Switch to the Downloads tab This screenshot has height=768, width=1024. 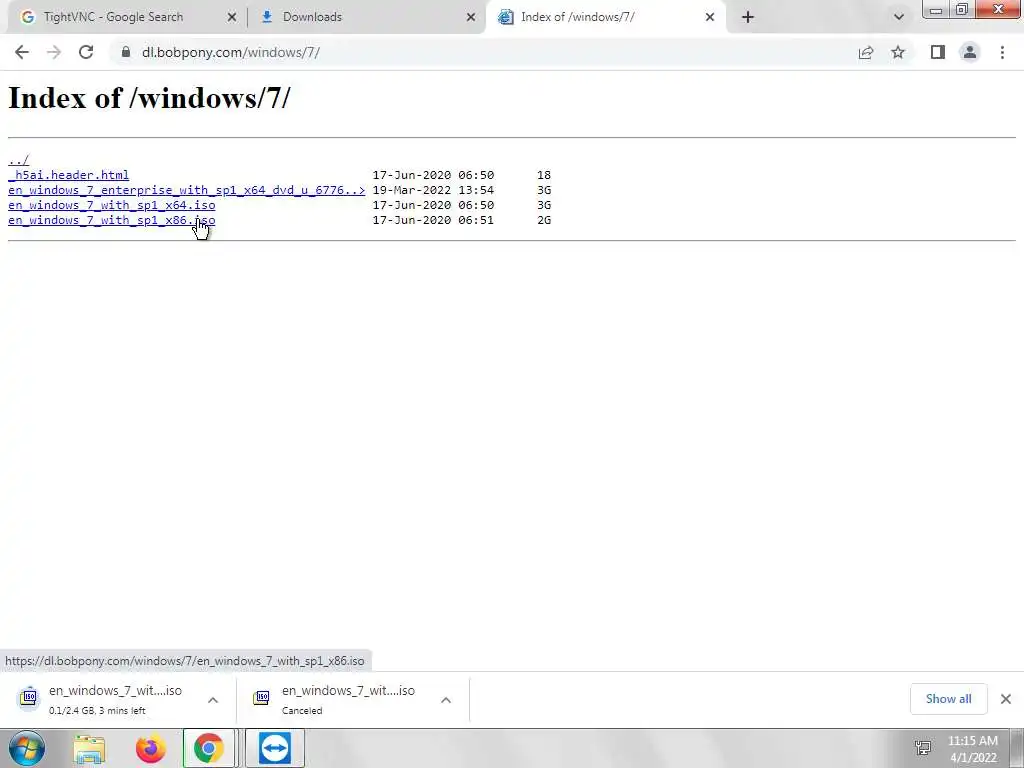[366, 17]
